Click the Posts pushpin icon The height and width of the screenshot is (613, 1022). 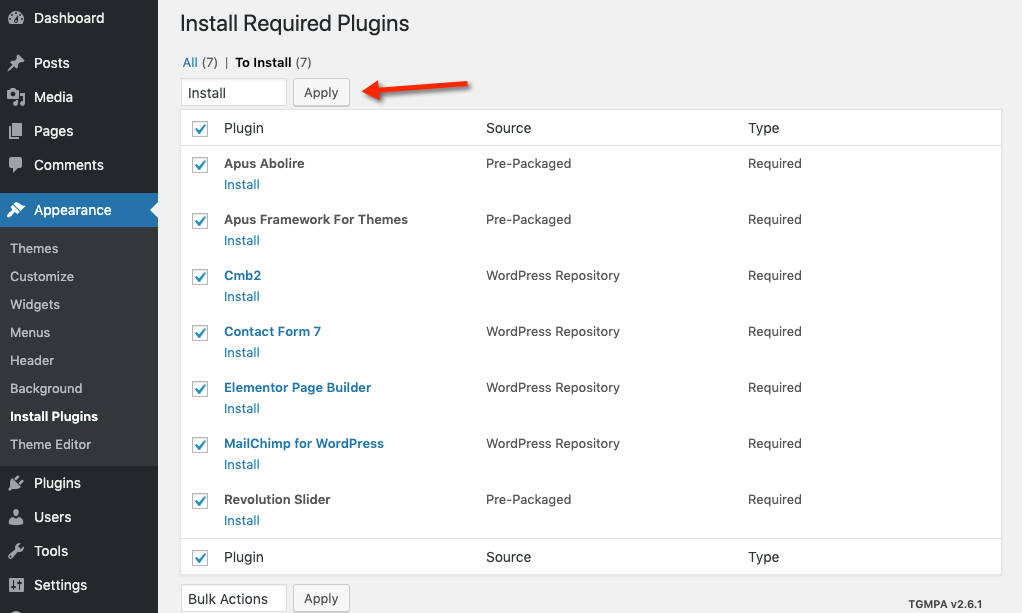click(16, 63)
